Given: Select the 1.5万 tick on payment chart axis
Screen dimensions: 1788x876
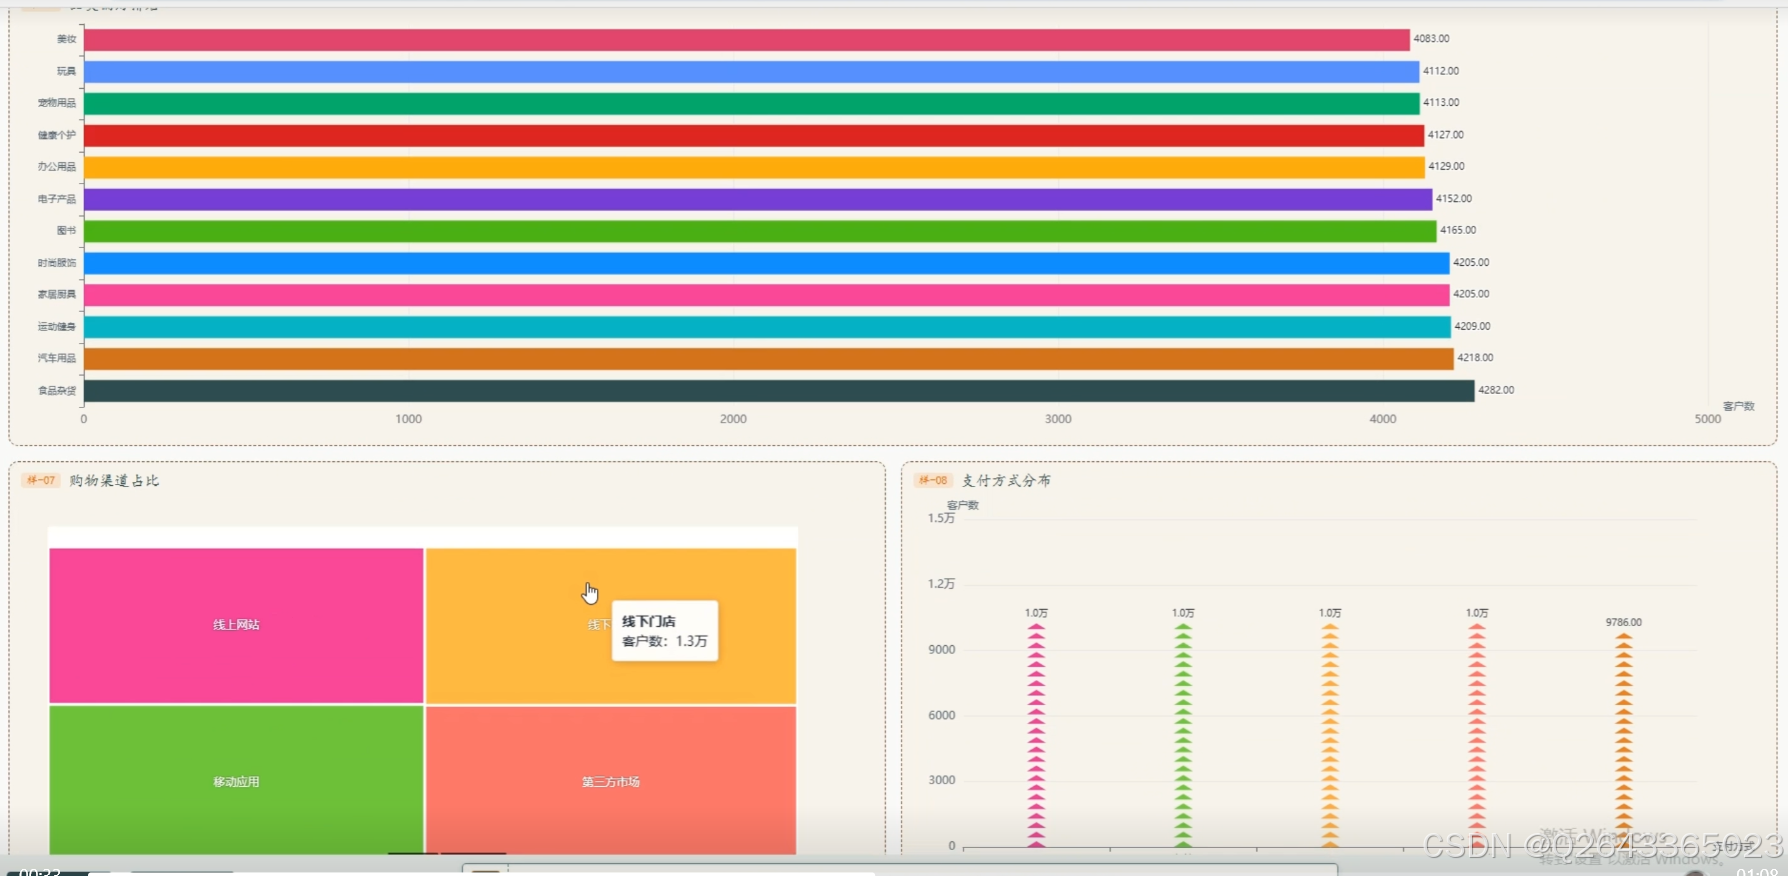Looking at the screenshot, I should (941, 518).
